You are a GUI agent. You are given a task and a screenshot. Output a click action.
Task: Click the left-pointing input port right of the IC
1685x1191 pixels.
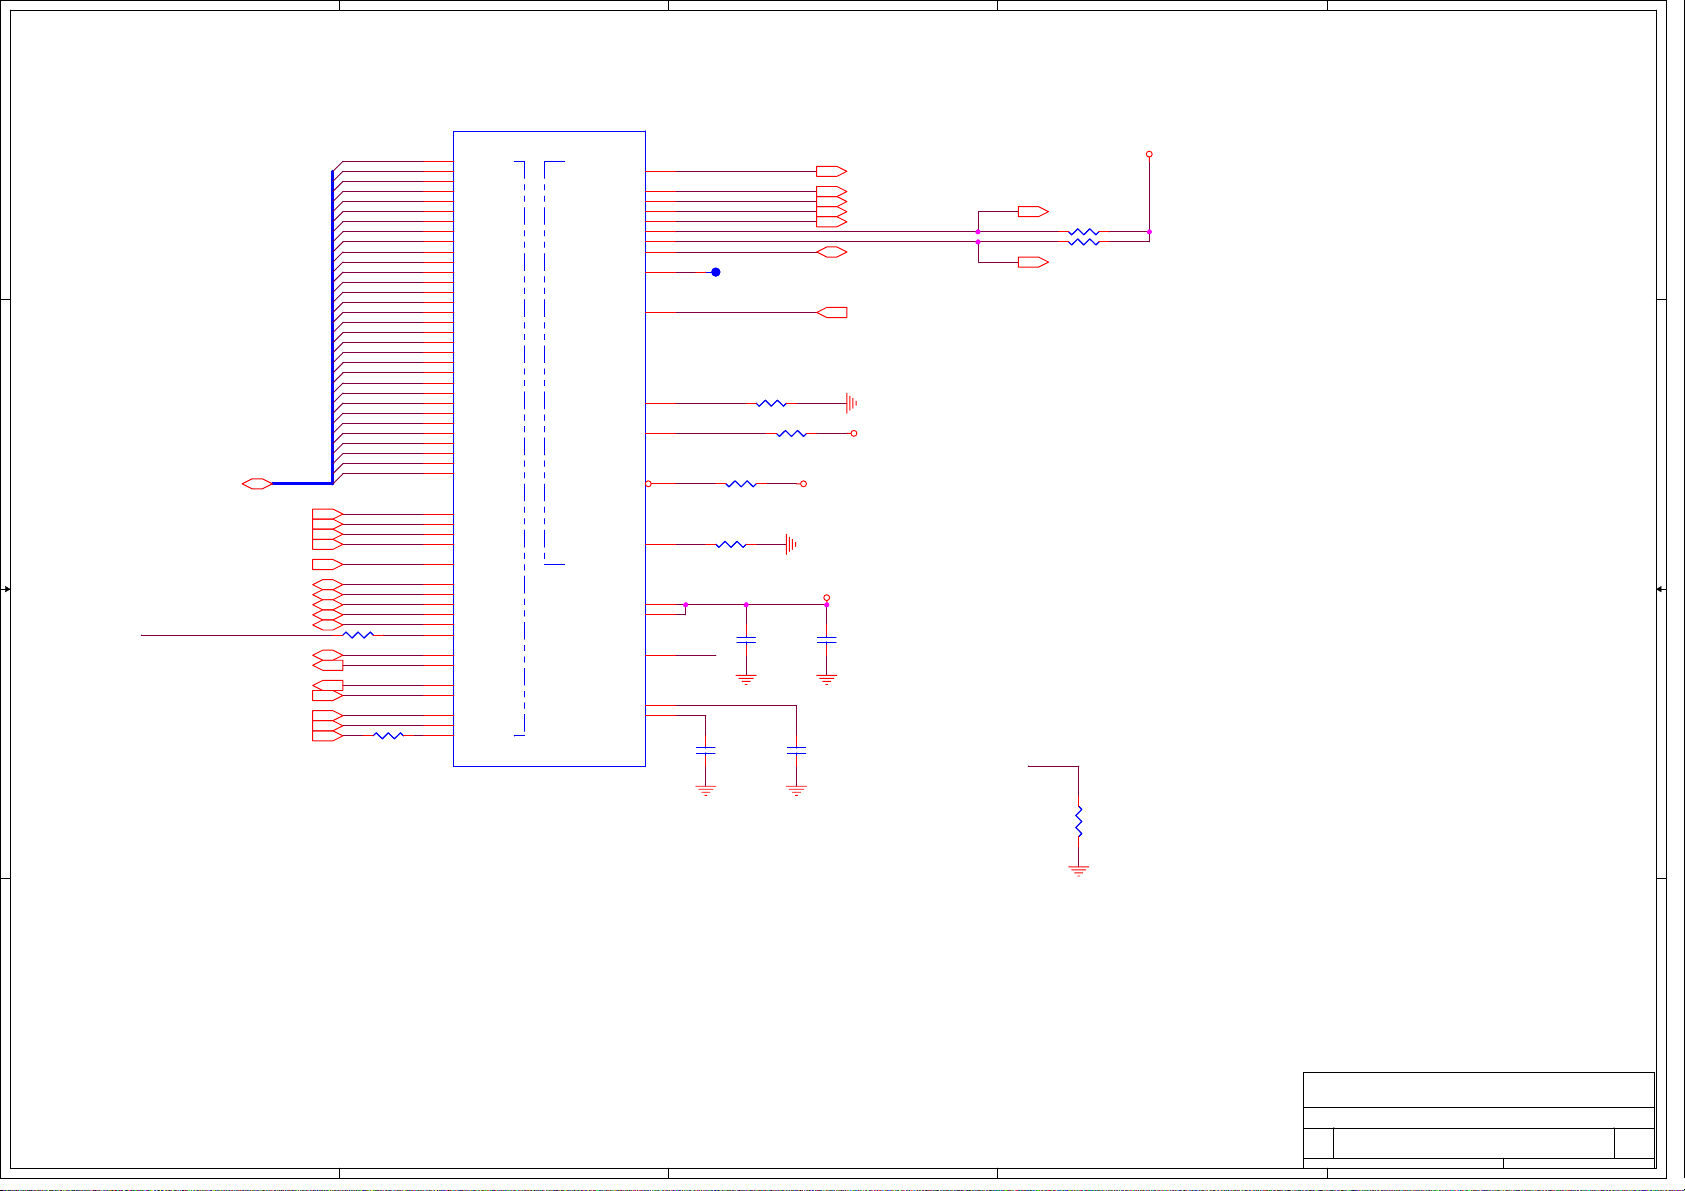coord(832,313)
